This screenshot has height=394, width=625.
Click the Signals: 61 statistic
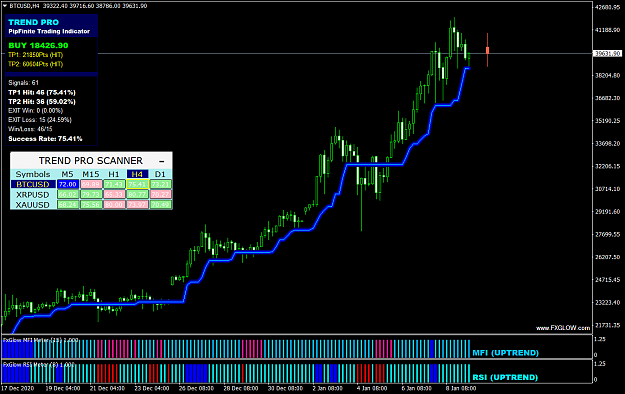point(24,83)
